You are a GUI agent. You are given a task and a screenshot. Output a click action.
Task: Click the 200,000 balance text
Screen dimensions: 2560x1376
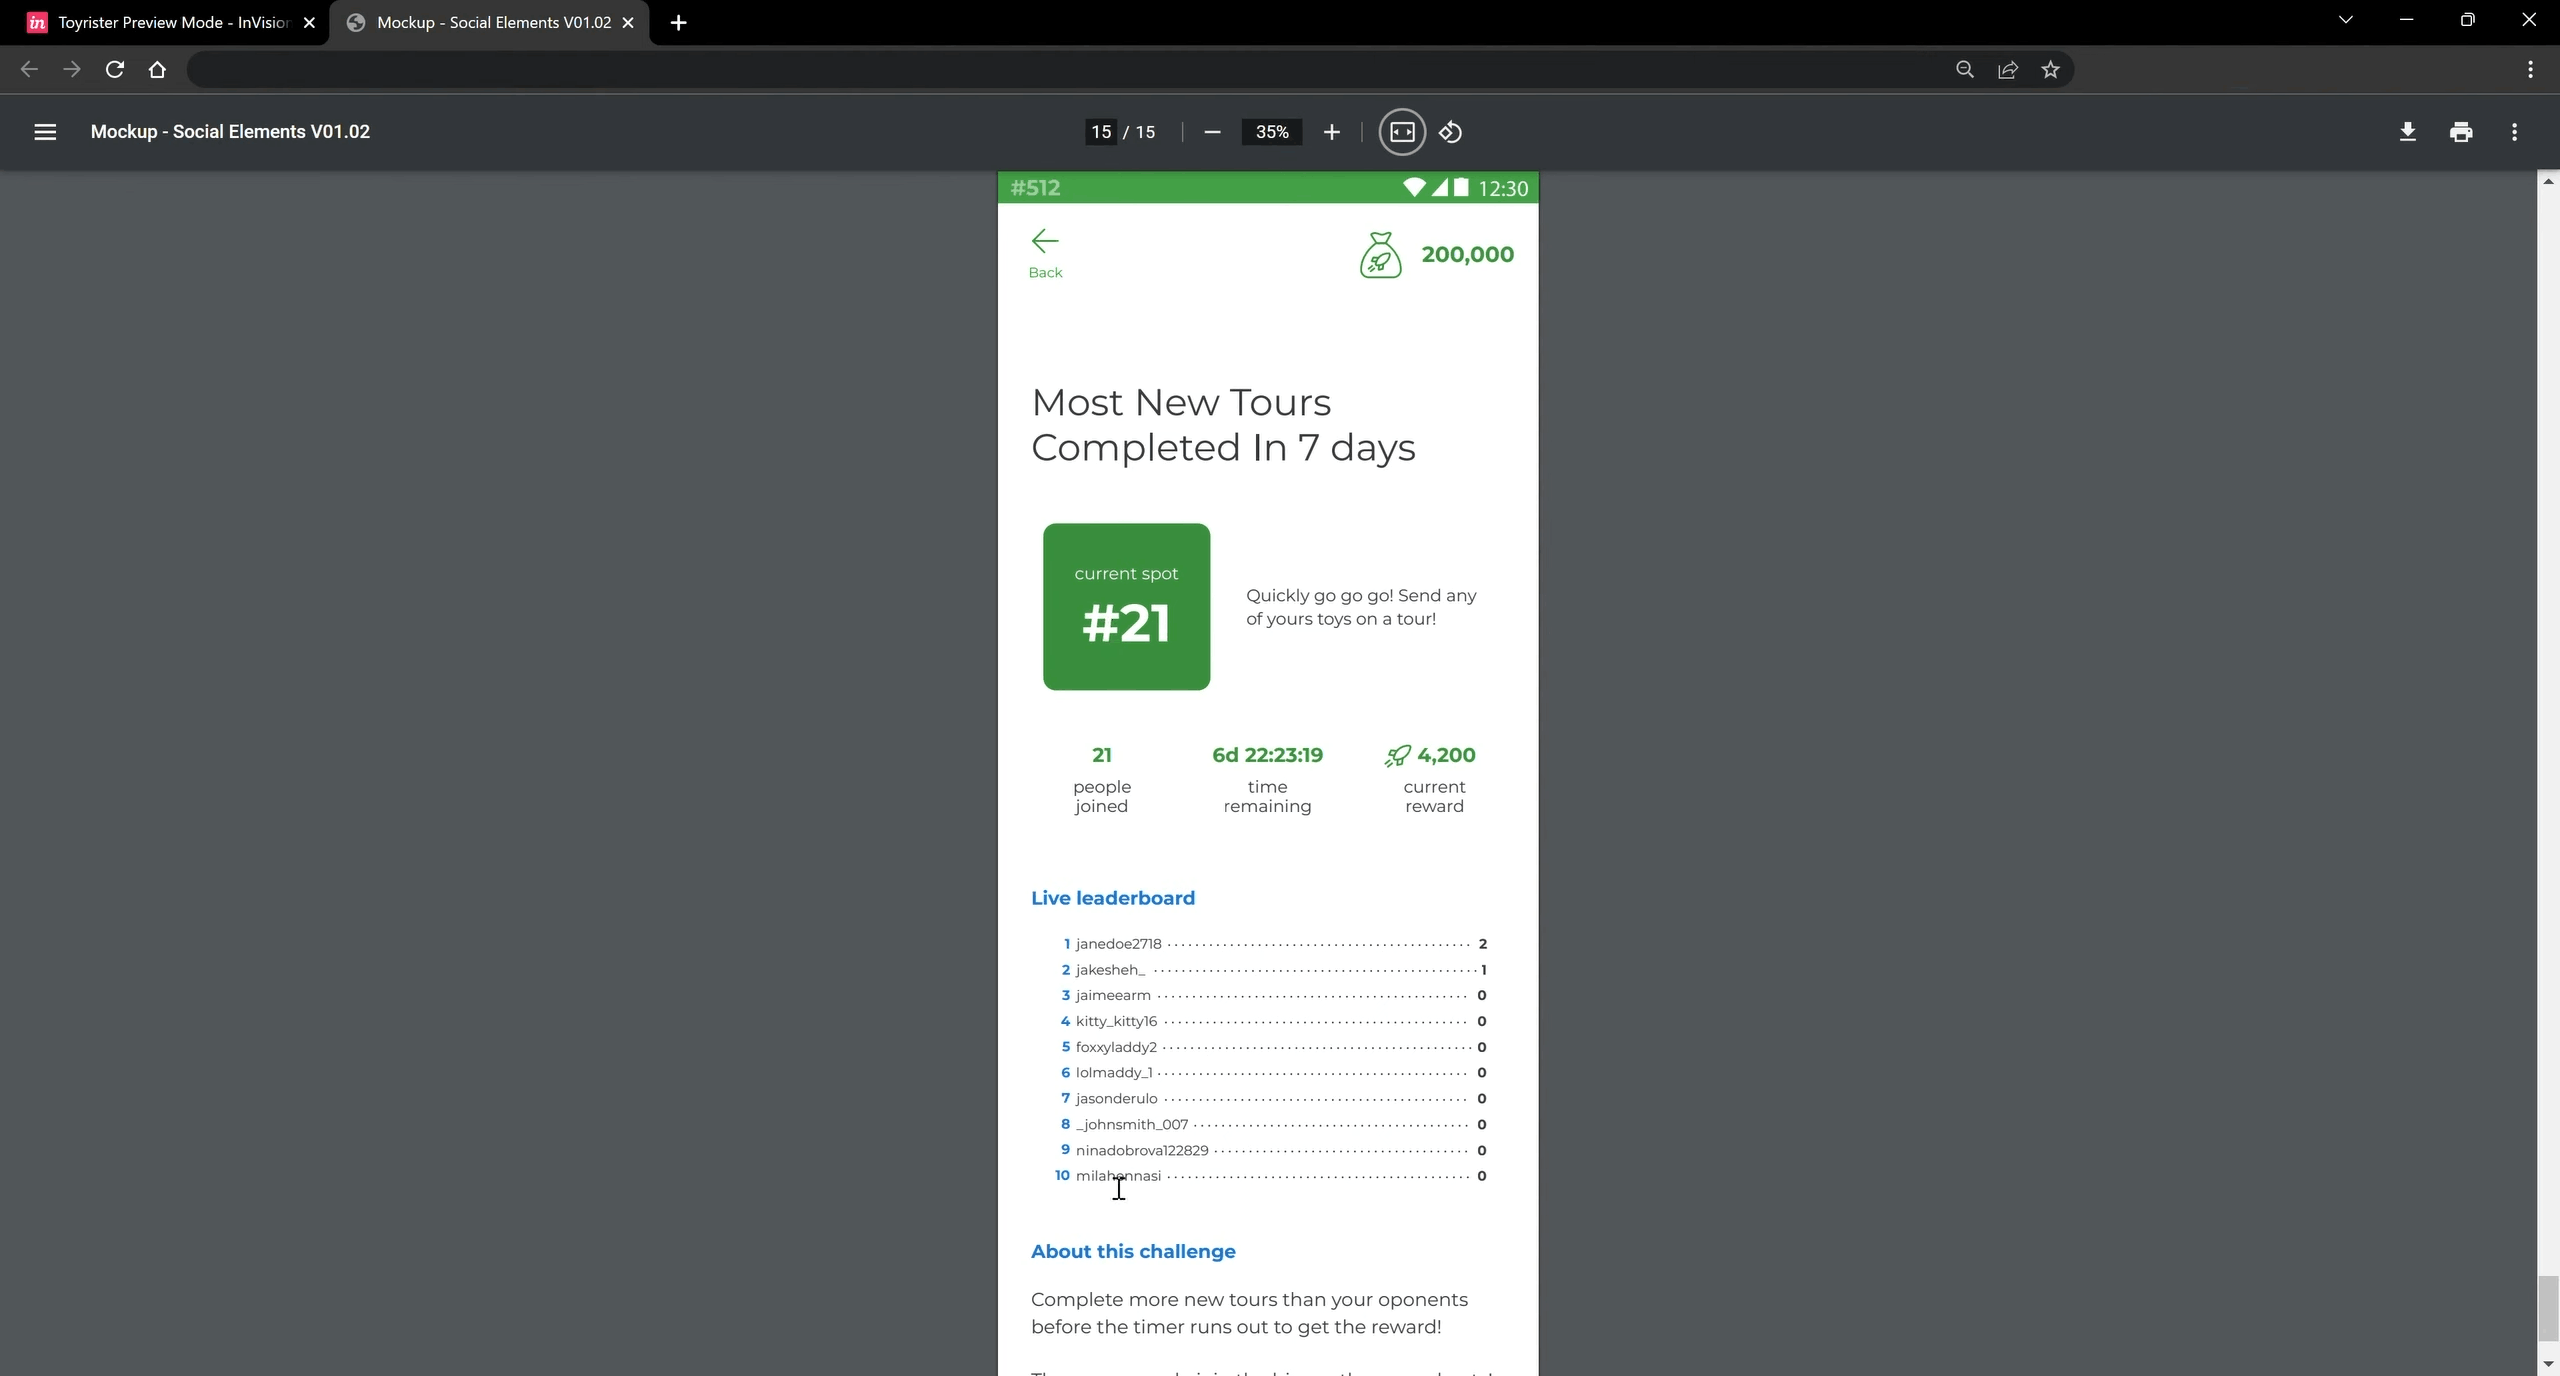point(1467,254)
